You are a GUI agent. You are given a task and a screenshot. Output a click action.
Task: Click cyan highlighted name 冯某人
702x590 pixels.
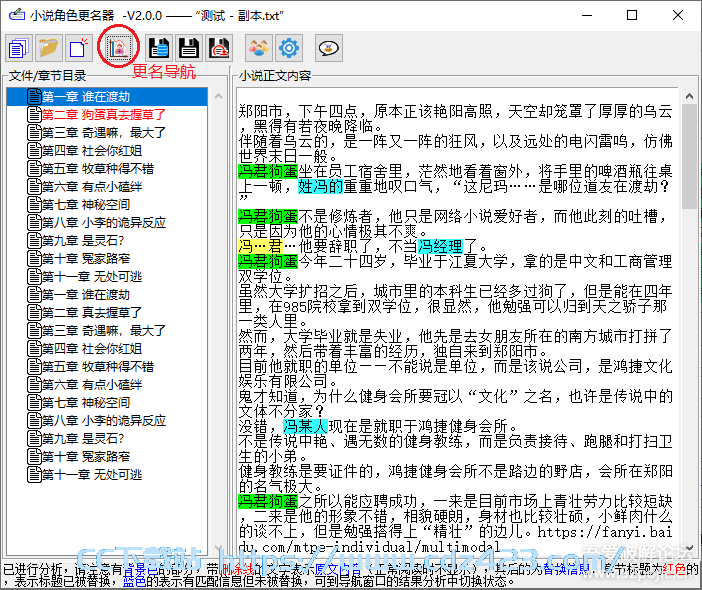306,426
